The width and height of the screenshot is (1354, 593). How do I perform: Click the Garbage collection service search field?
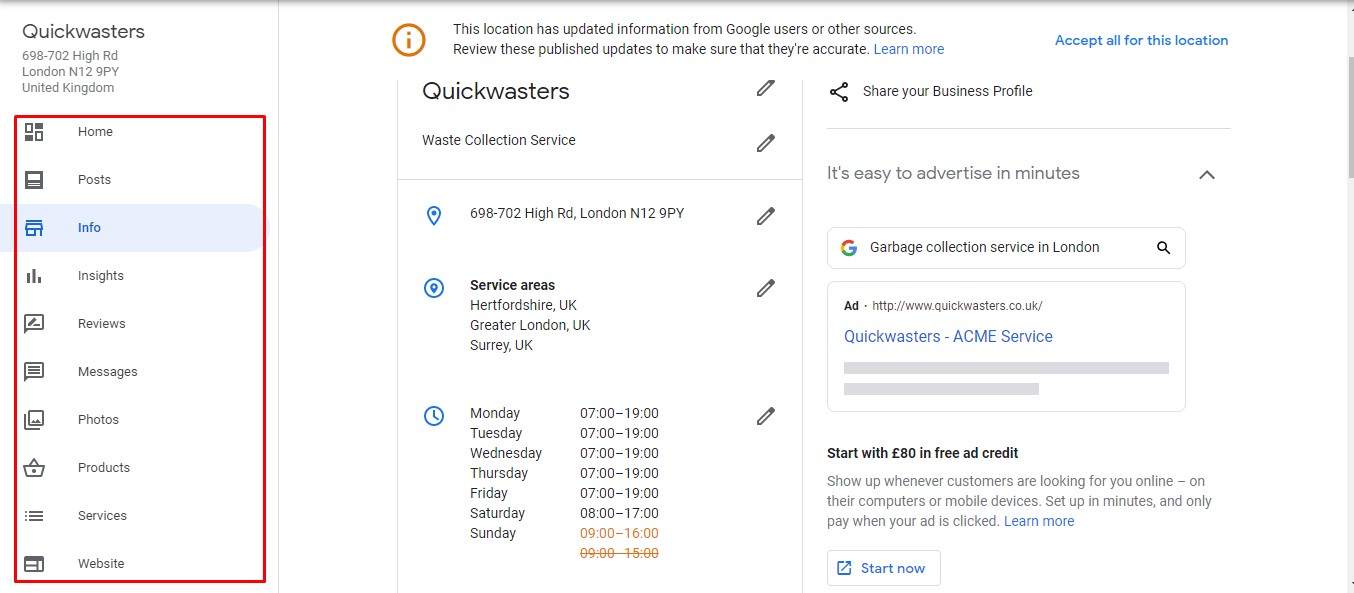1006,248
